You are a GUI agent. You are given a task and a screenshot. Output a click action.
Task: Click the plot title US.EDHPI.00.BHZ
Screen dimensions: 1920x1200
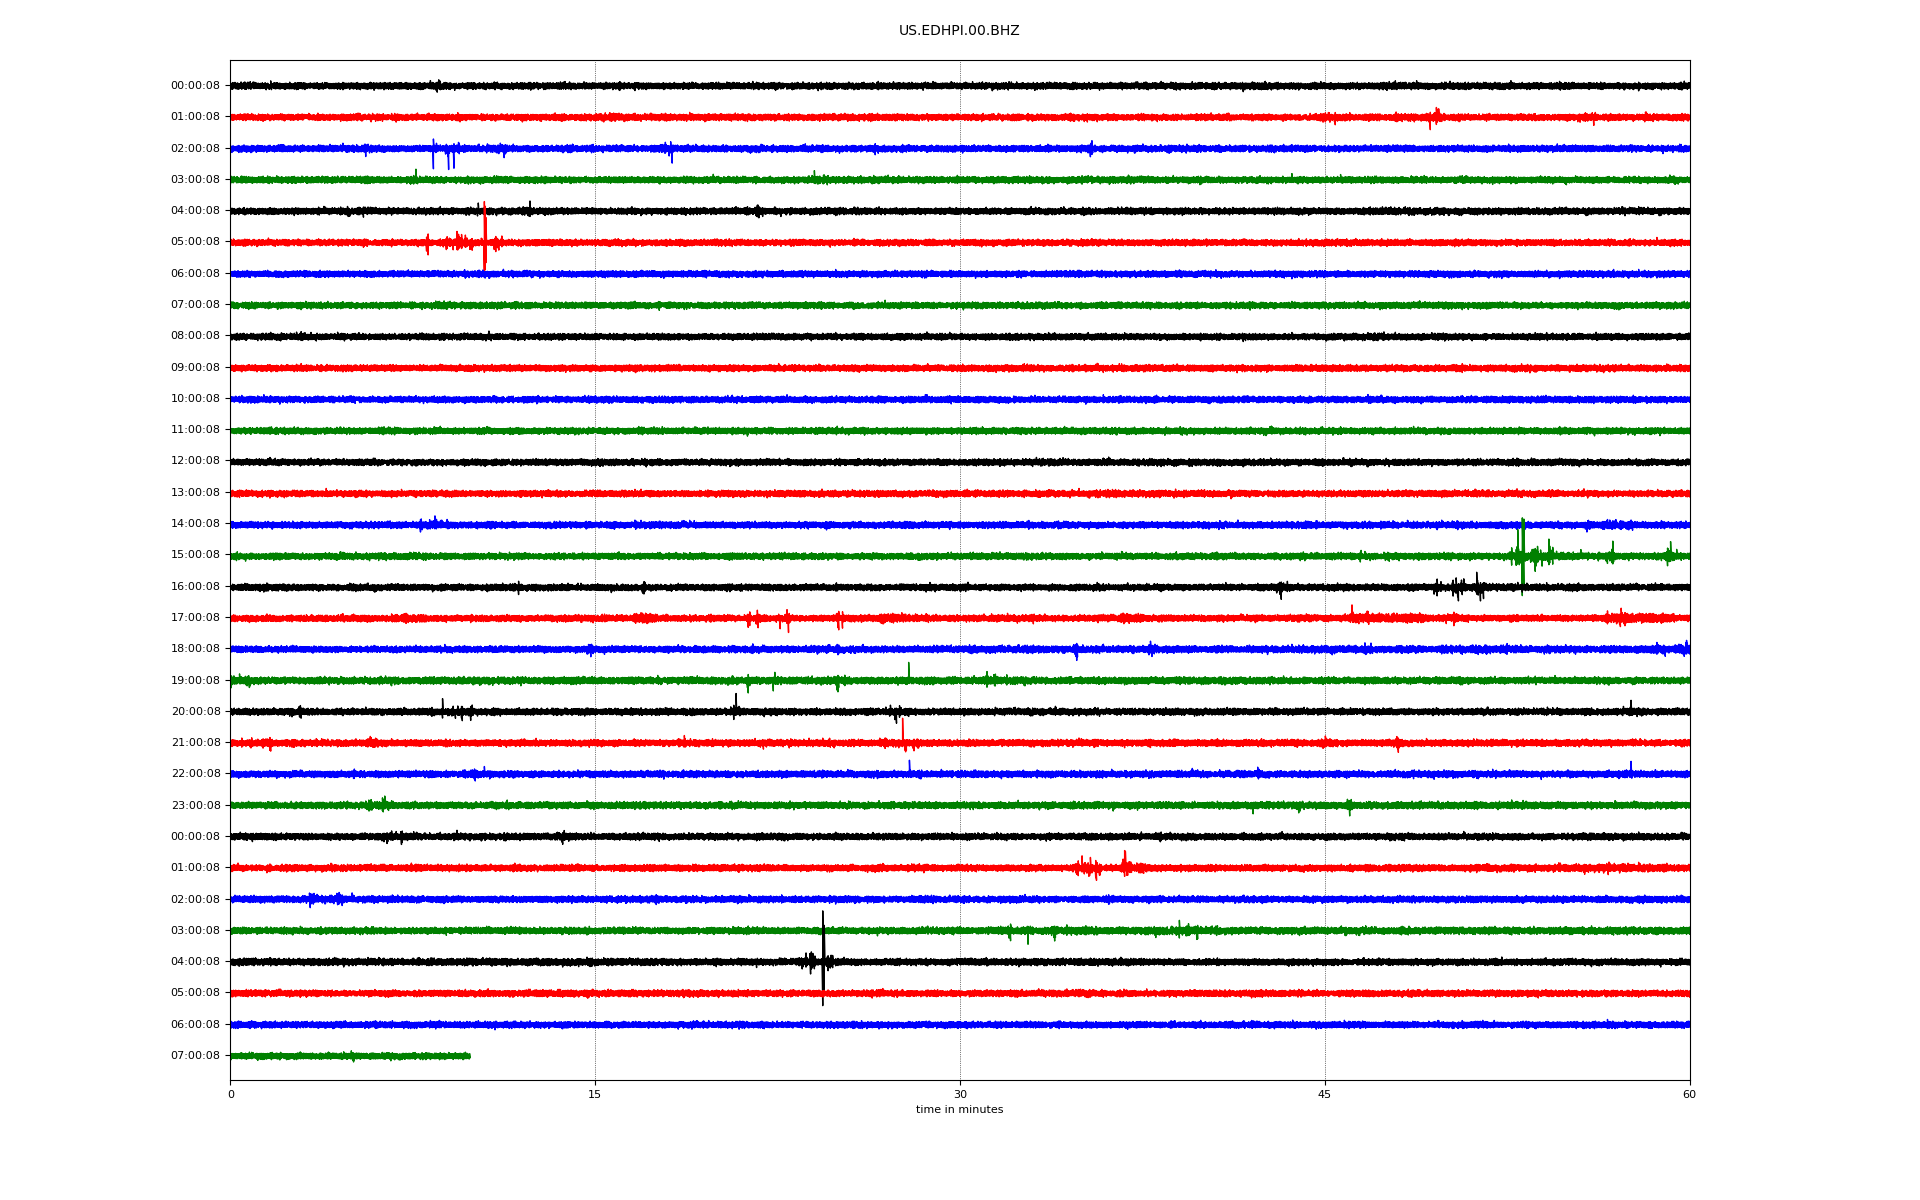coord(958,31)
